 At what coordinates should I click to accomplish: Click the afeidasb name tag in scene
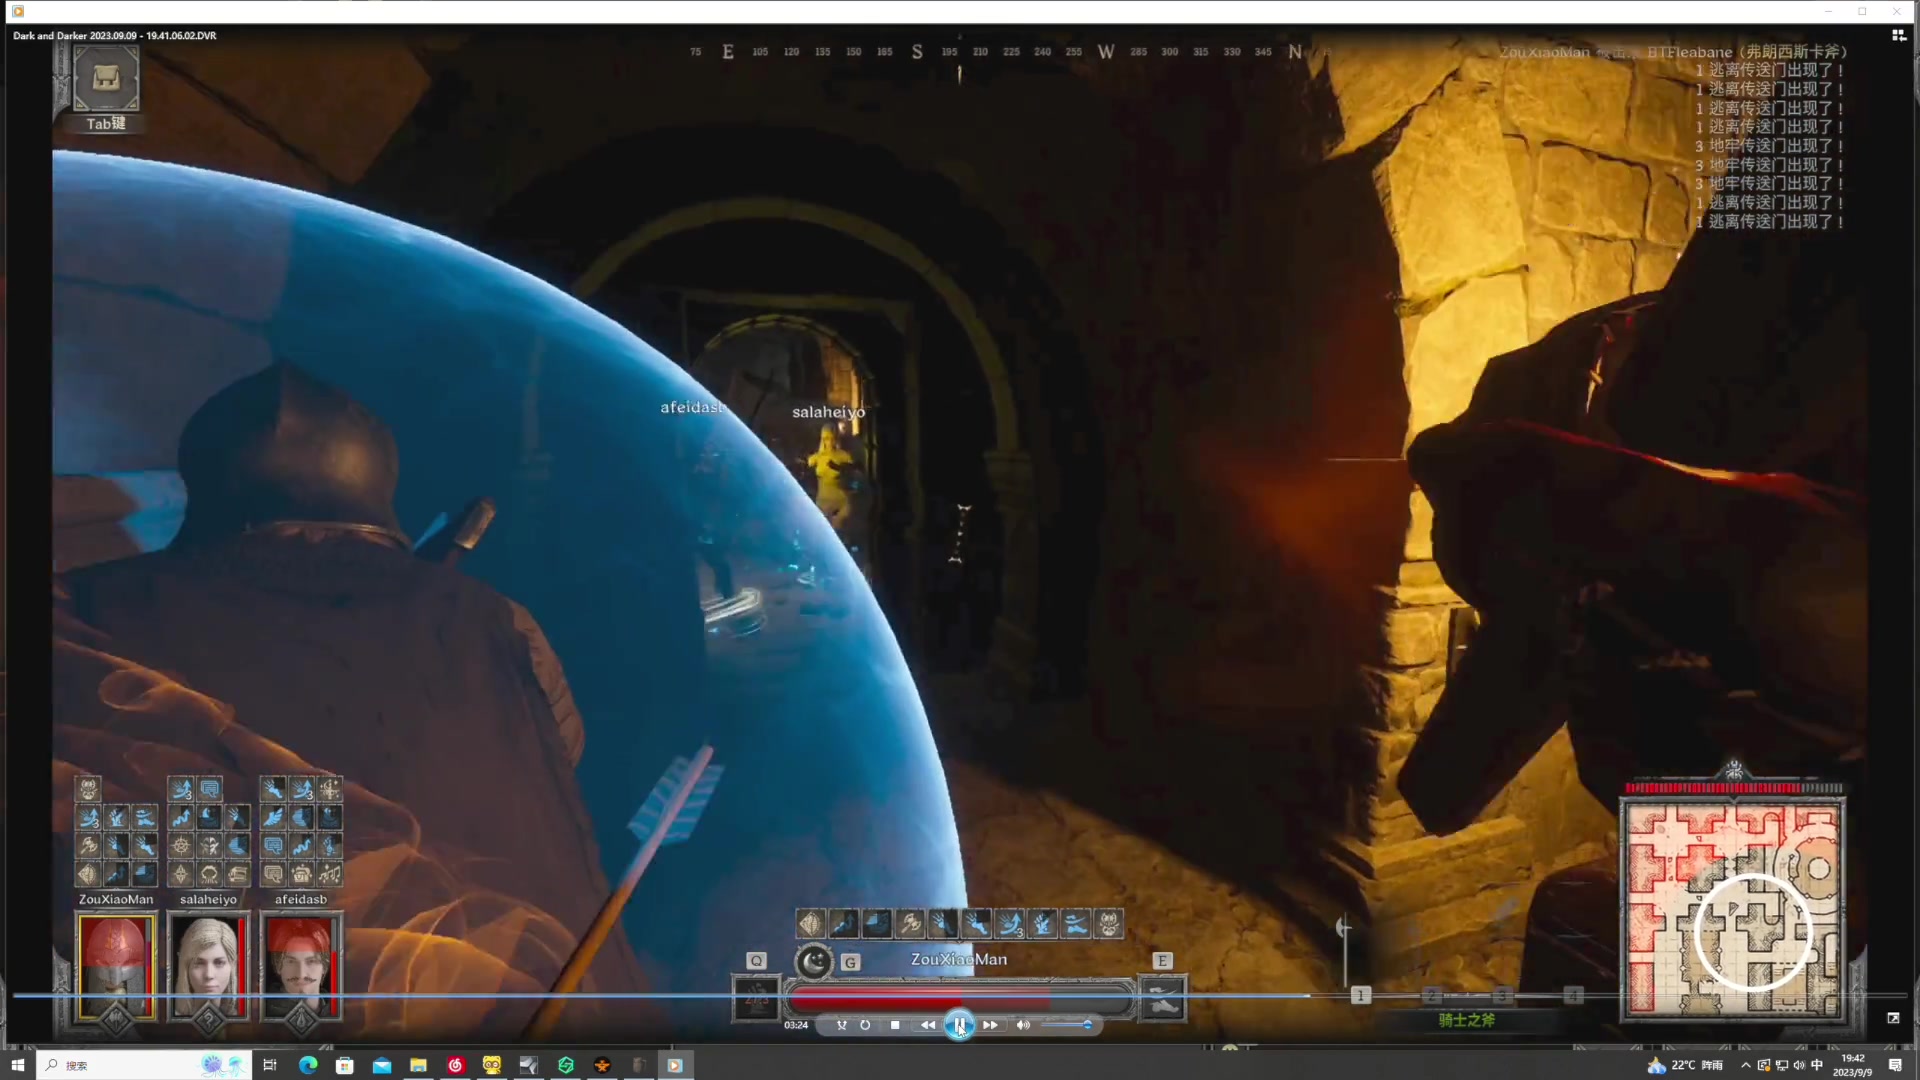692,407
